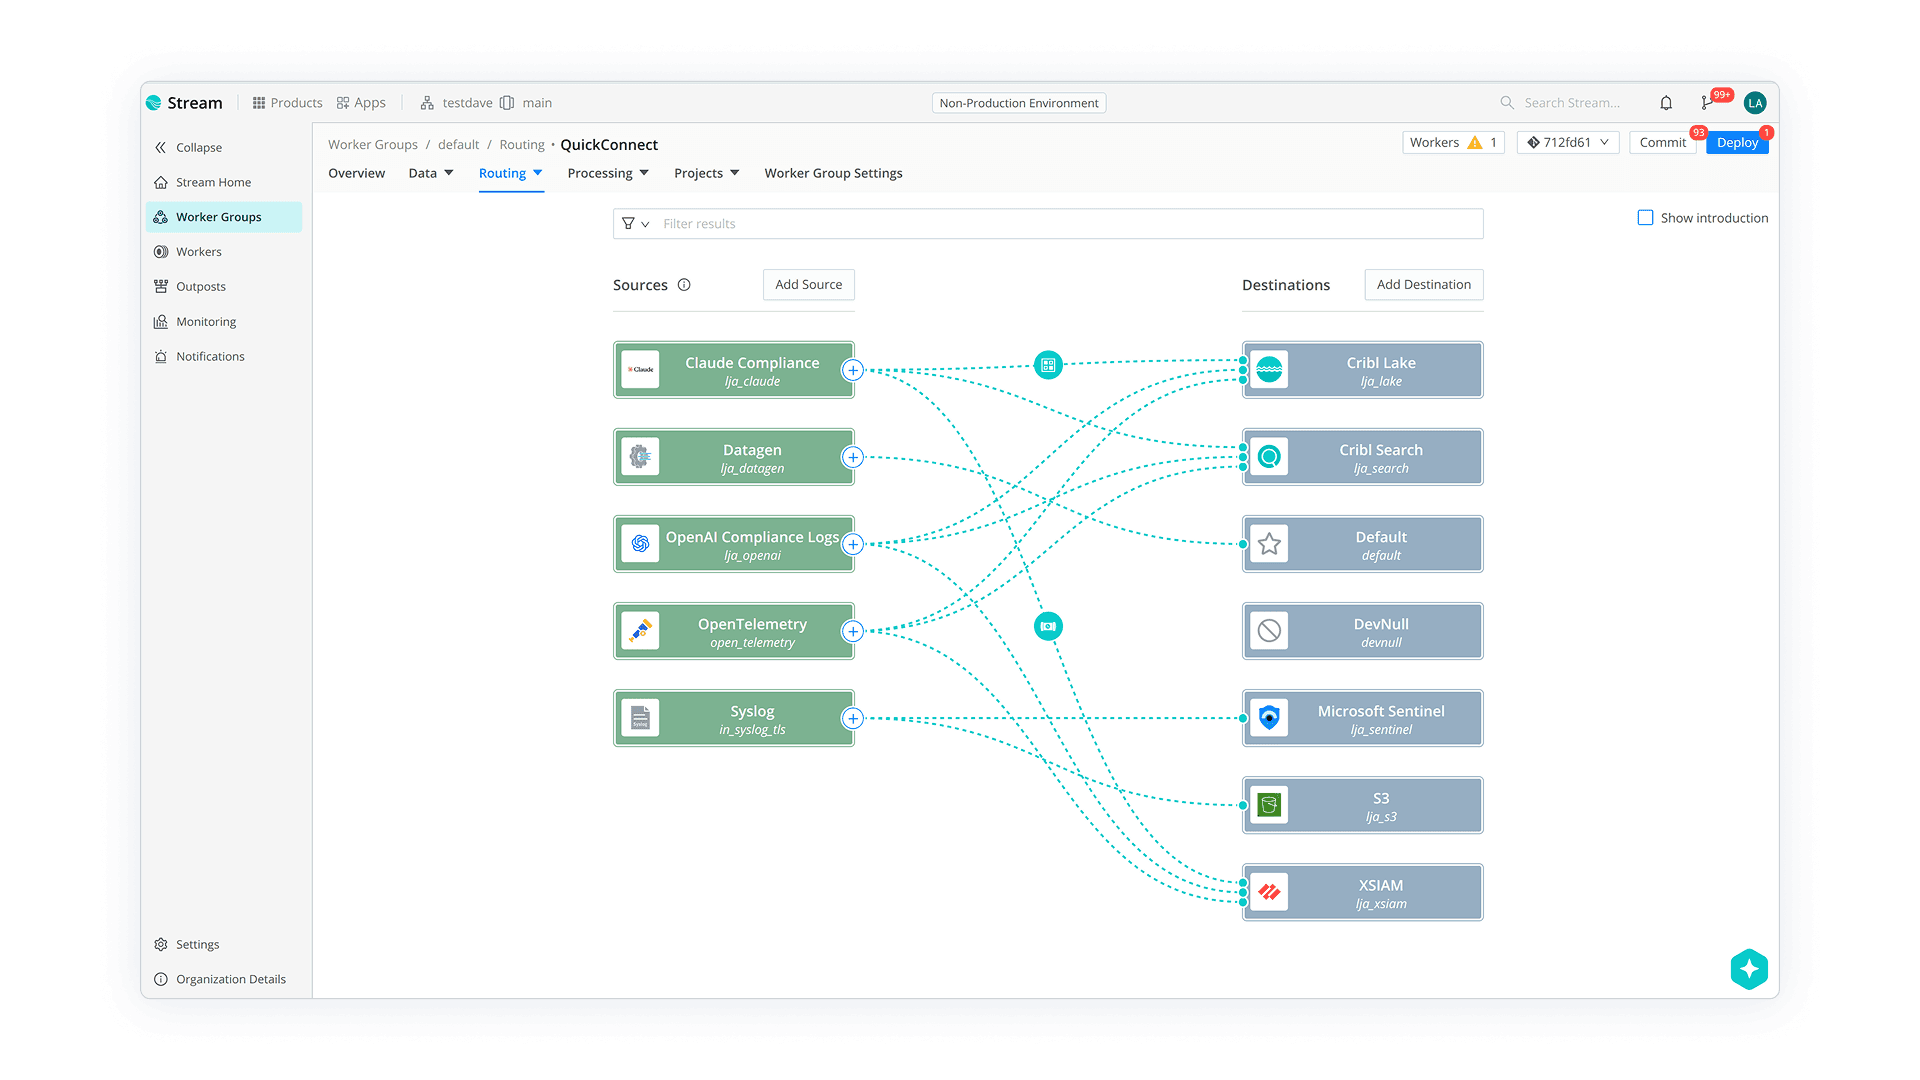Open the Products grid menu
Screen dimensions: 1920x1080
tap(287, 103)
